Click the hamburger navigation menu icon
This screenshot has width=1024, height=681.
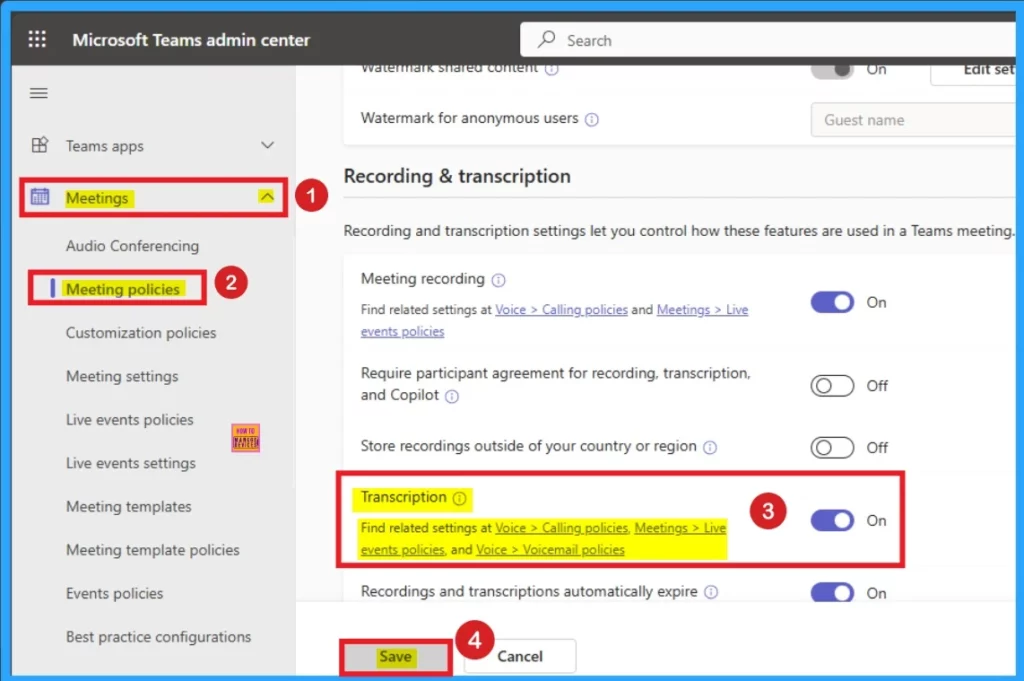tap(39, 93)
